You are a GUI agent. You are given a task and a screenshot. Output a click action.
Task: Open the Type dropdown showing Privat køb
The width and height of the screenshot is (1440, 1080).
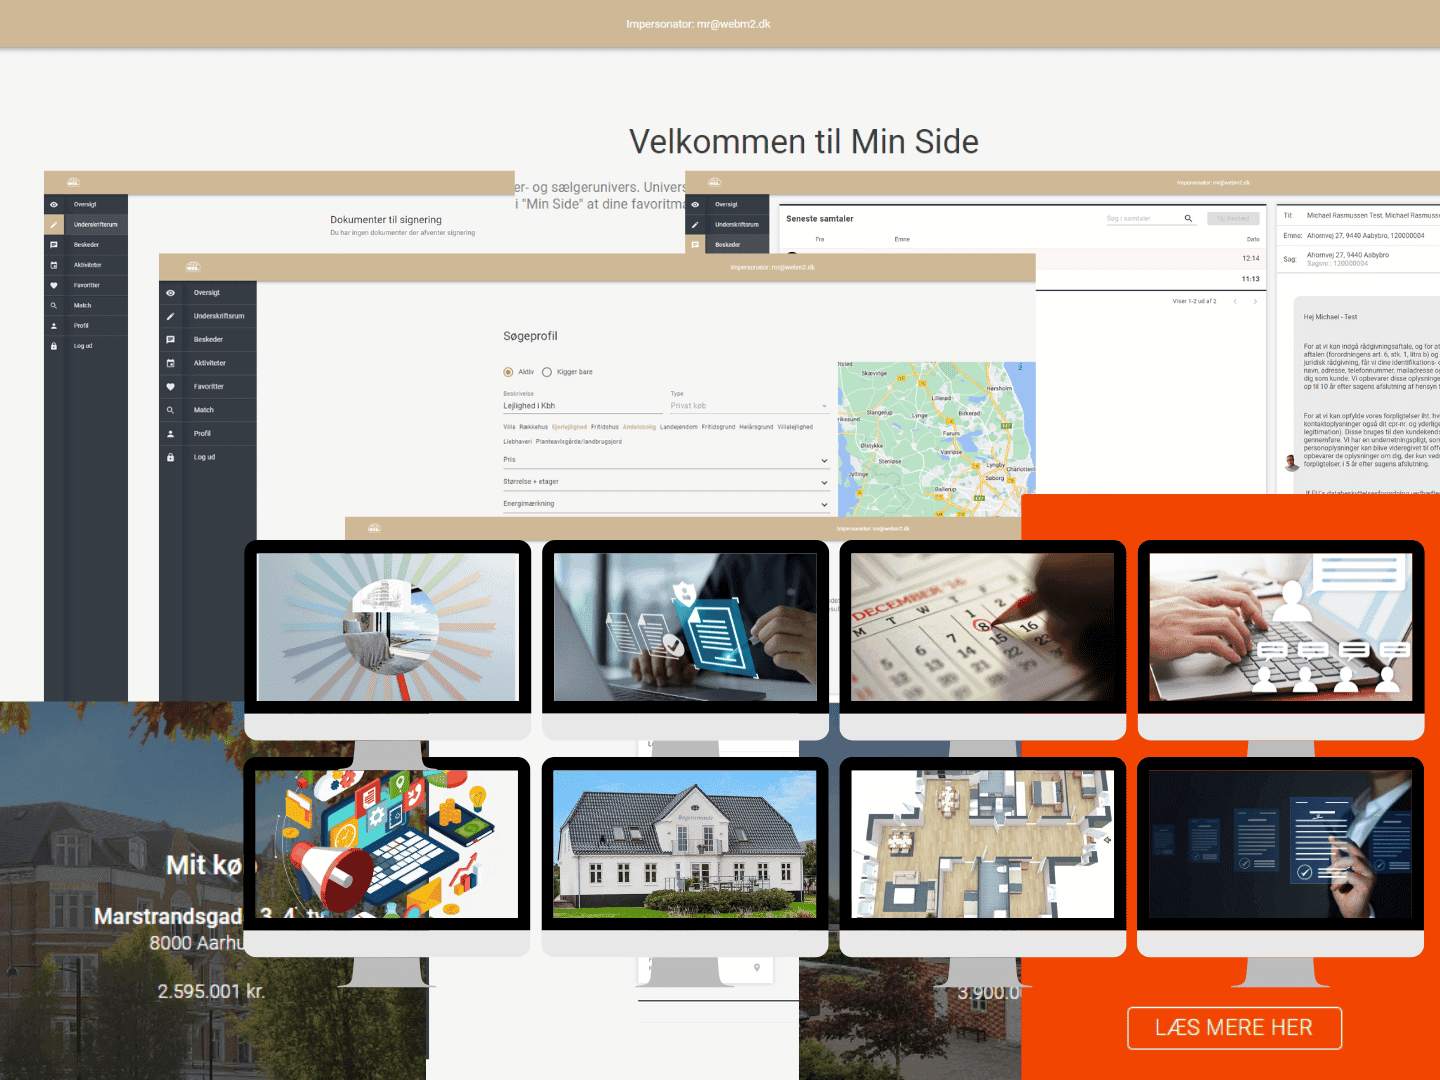748,406
